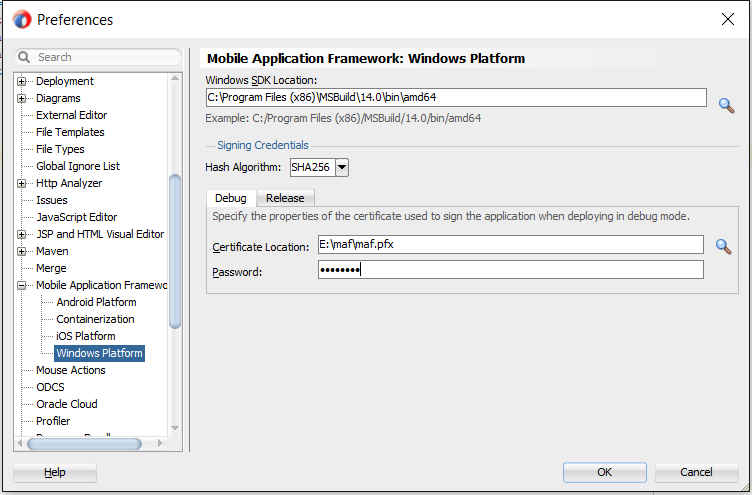Screen dimensions: 752x495
Task: Close the Preferences dialog
Action: pyautogui.click(x=728, y=19)
